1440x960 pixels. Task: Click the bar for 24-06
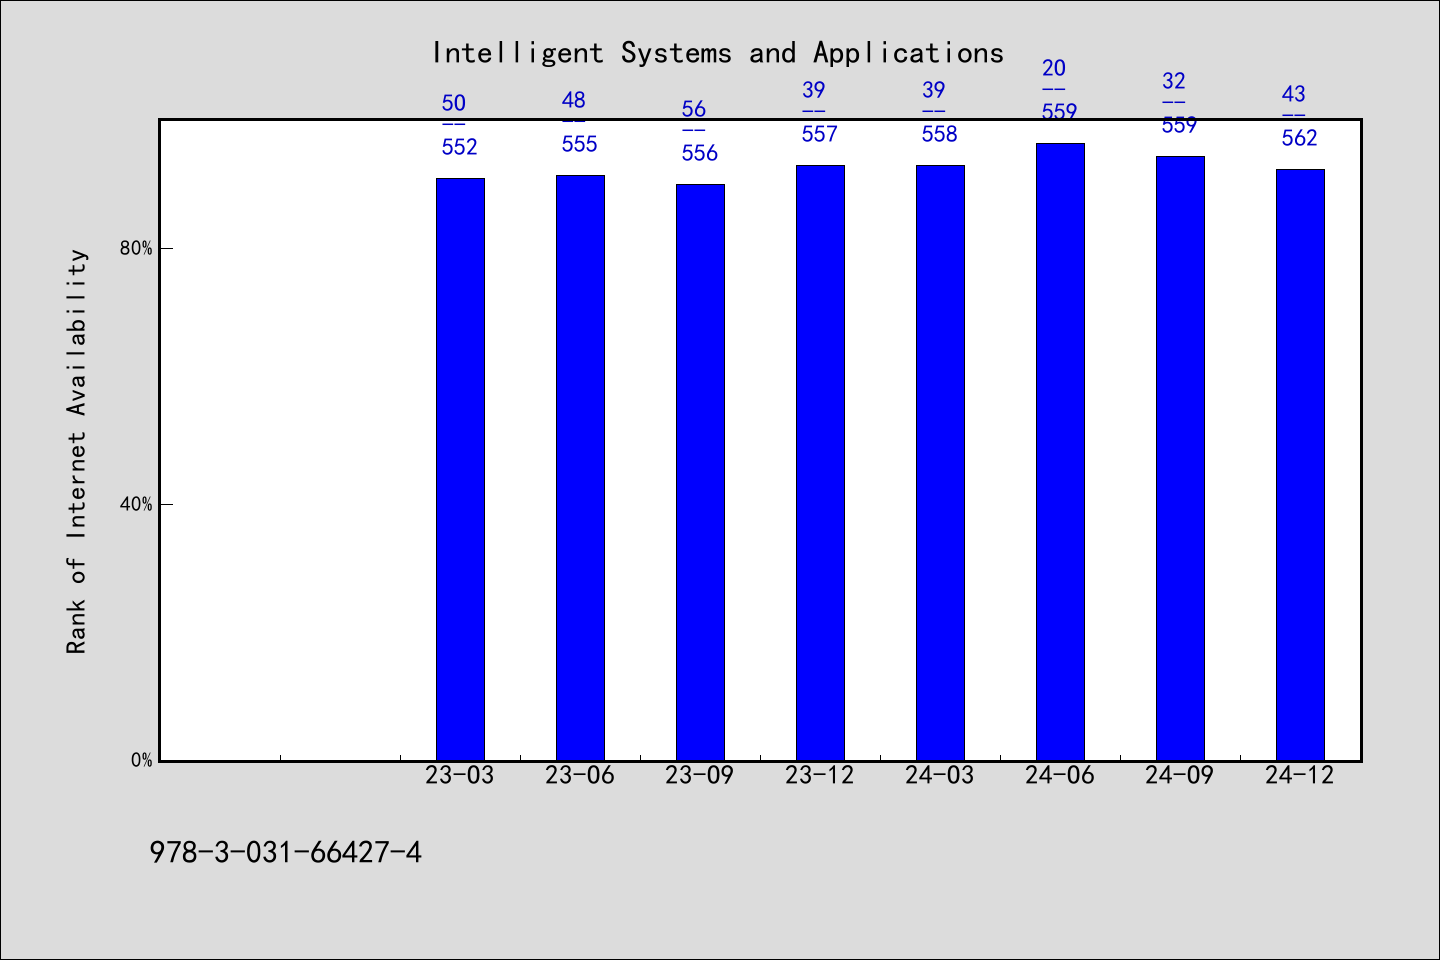pos(1060,452)
